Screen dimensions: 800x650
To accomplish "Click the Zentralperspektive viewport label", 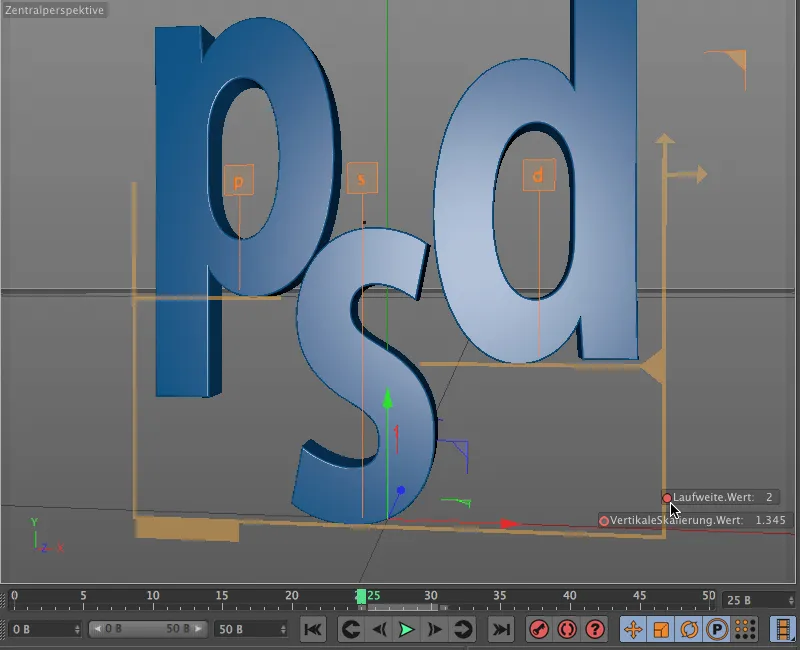I will pyautogui.click(x=54, y=10).
